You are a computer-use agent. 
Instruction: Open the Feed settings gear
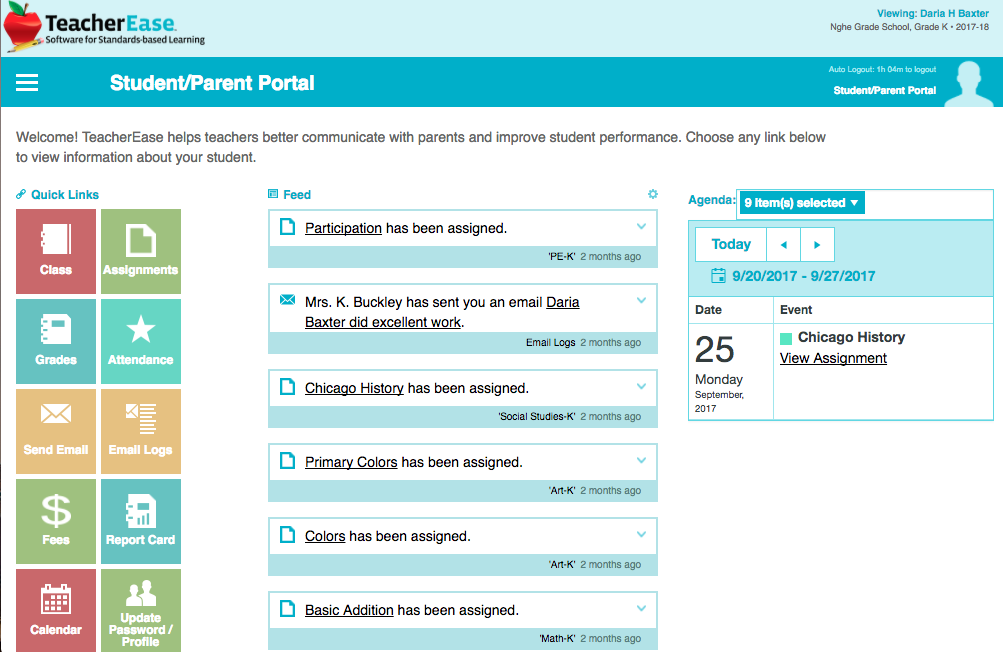coord(653,194)
